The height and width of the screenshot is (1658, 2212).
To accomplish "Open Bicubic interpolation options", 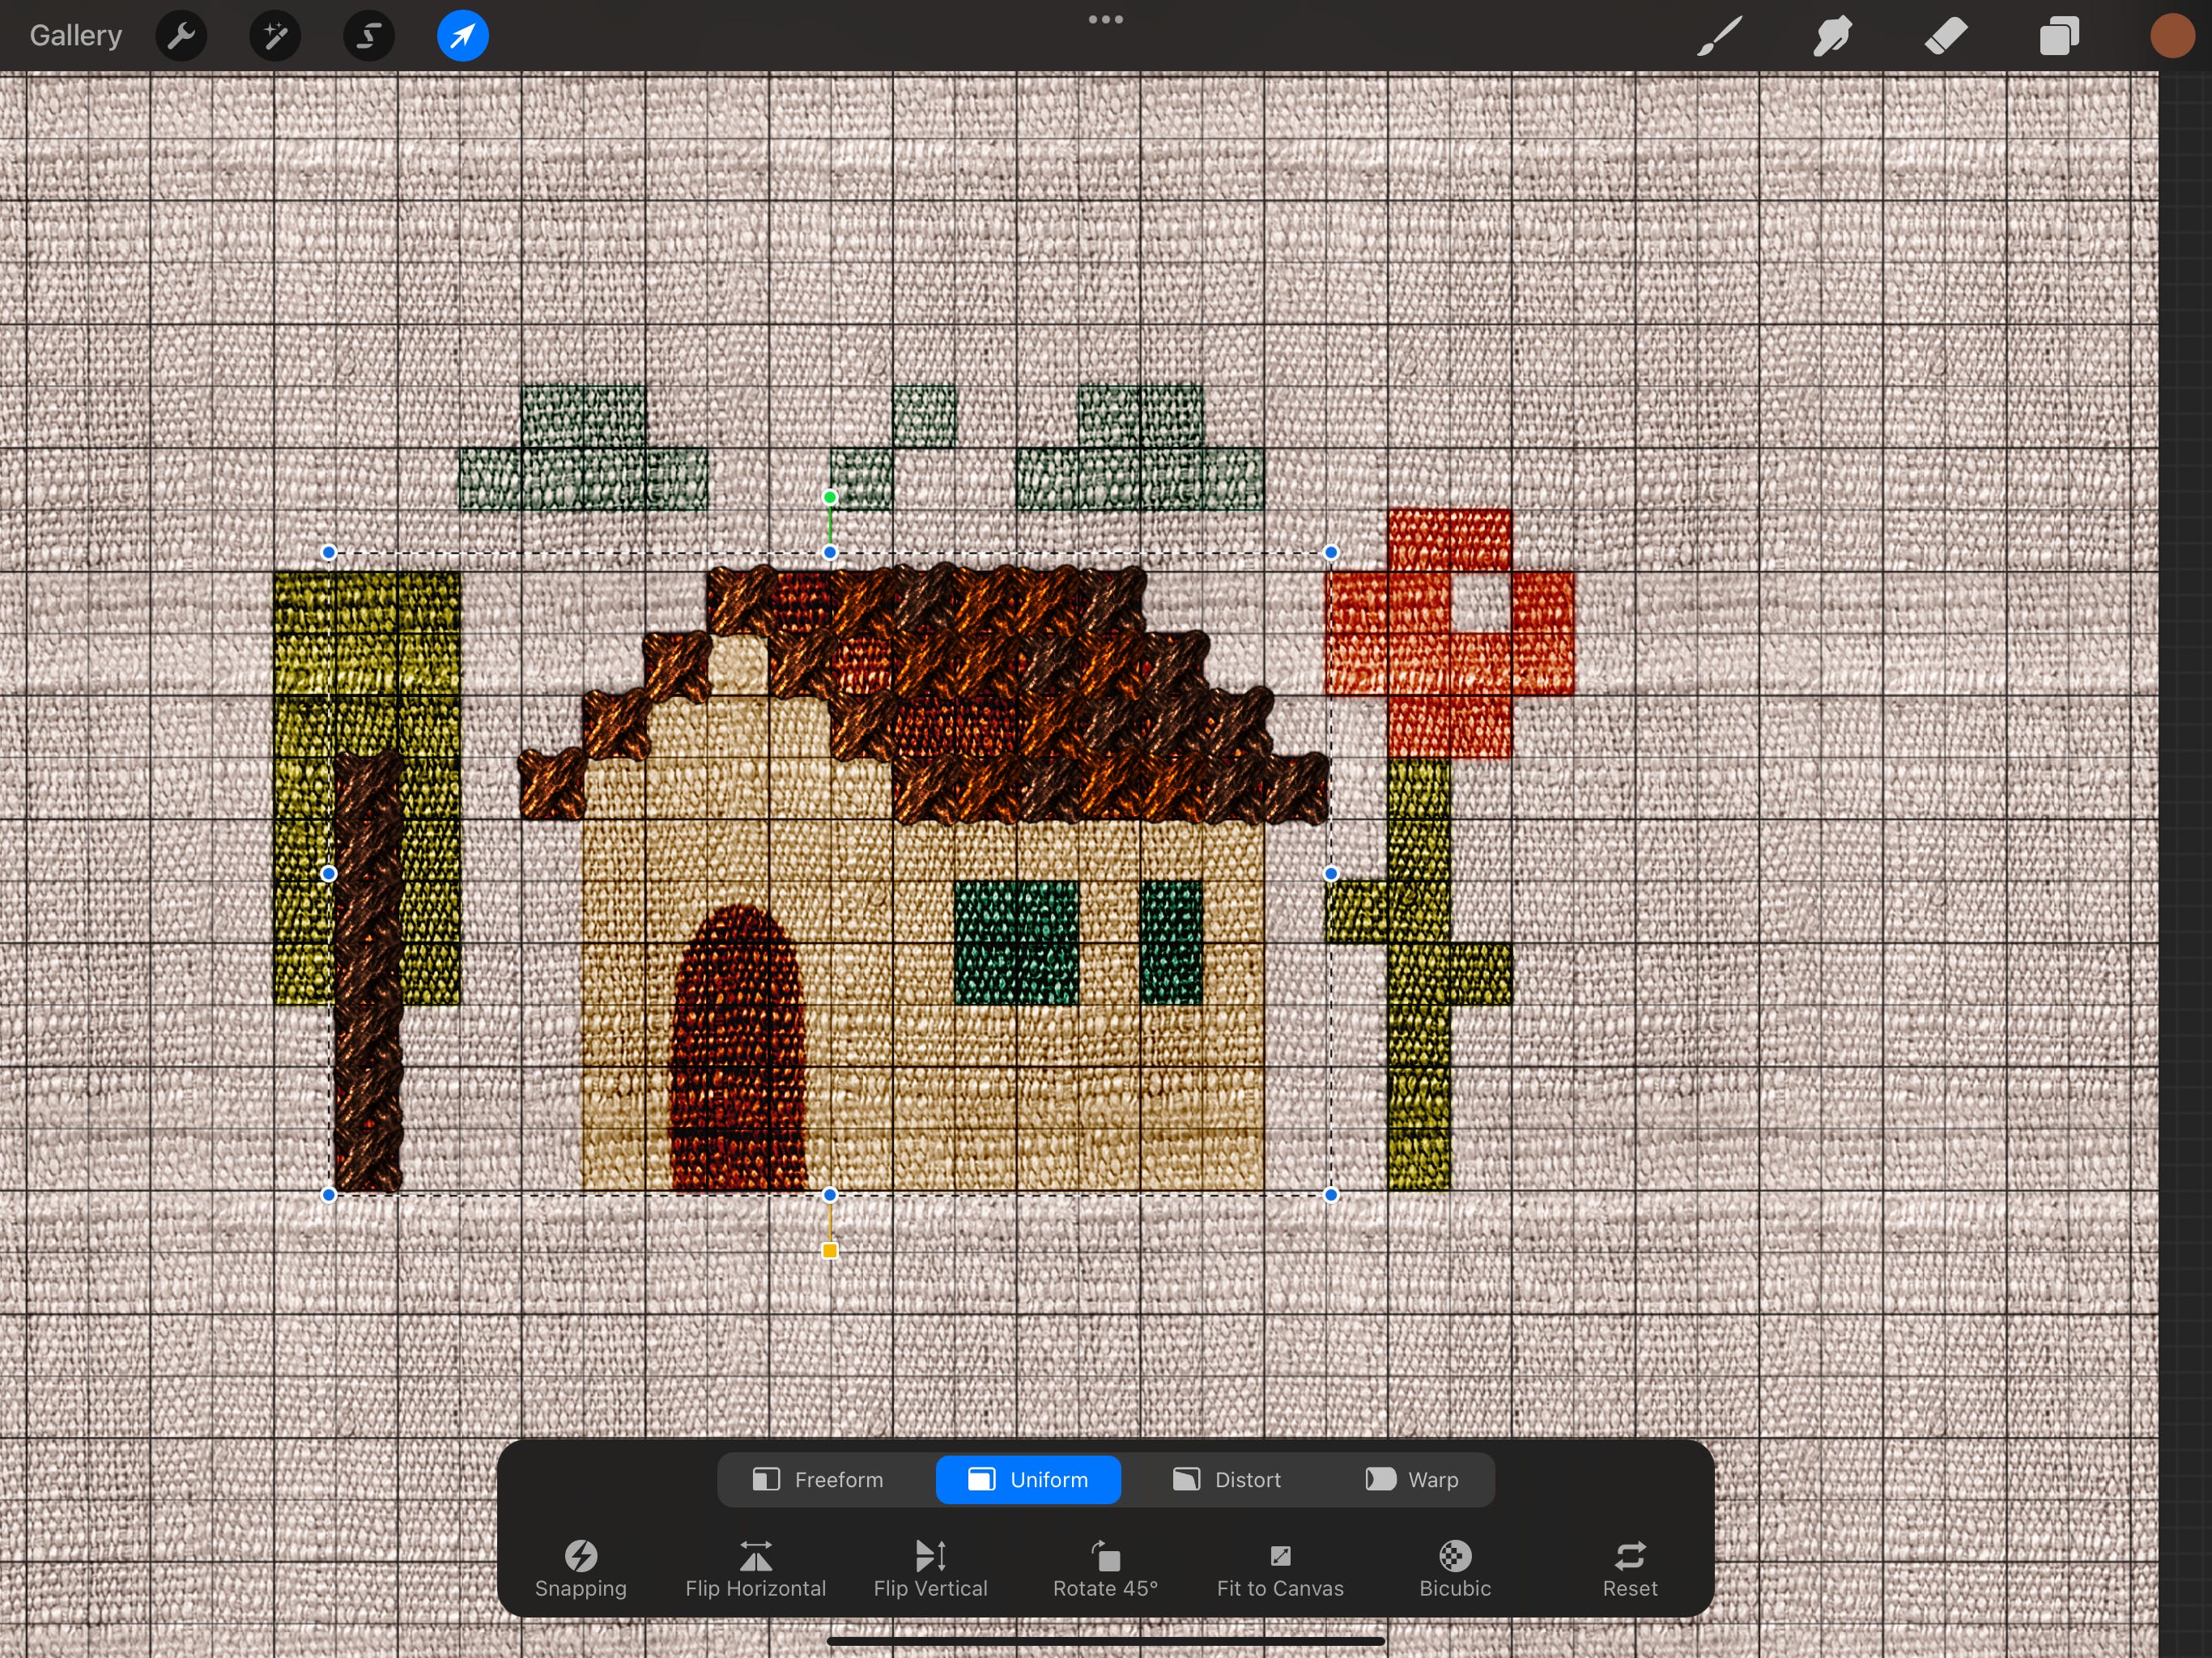I will 1455,1569.
